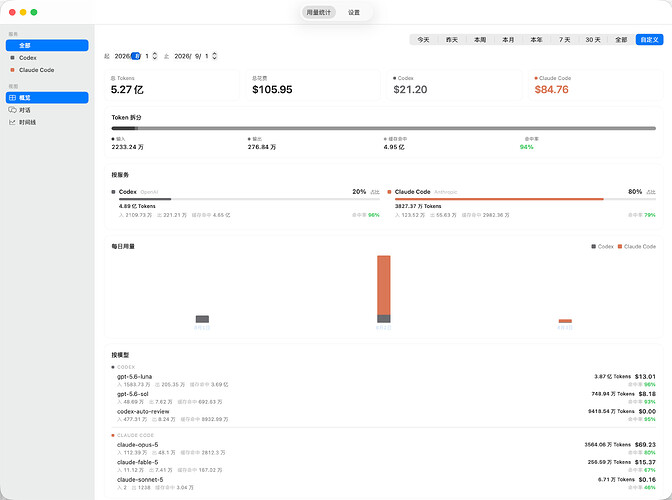Click the Claude Code $84.76 cost card
This screenshot has height=500, width=672.
[x=596, y=85]
